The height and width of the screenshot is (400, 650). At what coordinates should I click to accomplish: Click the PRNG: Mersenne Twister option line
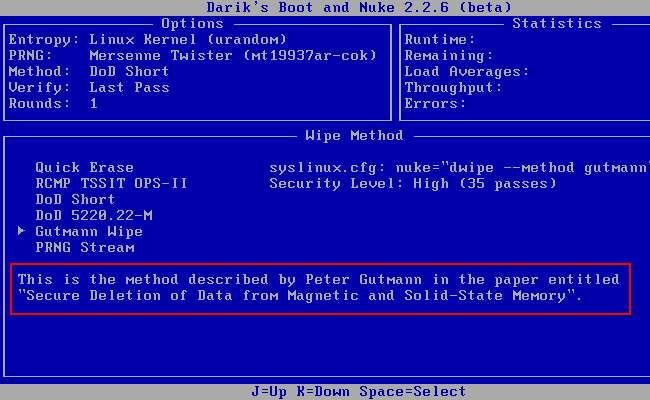(193, 56)
